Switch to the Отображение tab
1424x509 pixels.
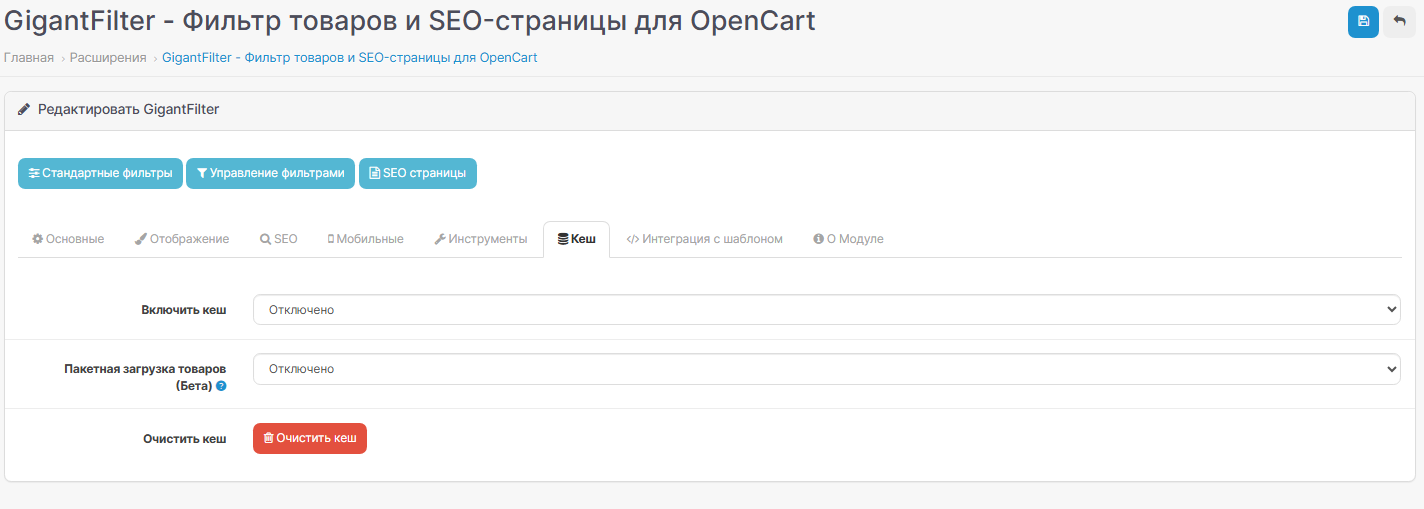(182, 239)
